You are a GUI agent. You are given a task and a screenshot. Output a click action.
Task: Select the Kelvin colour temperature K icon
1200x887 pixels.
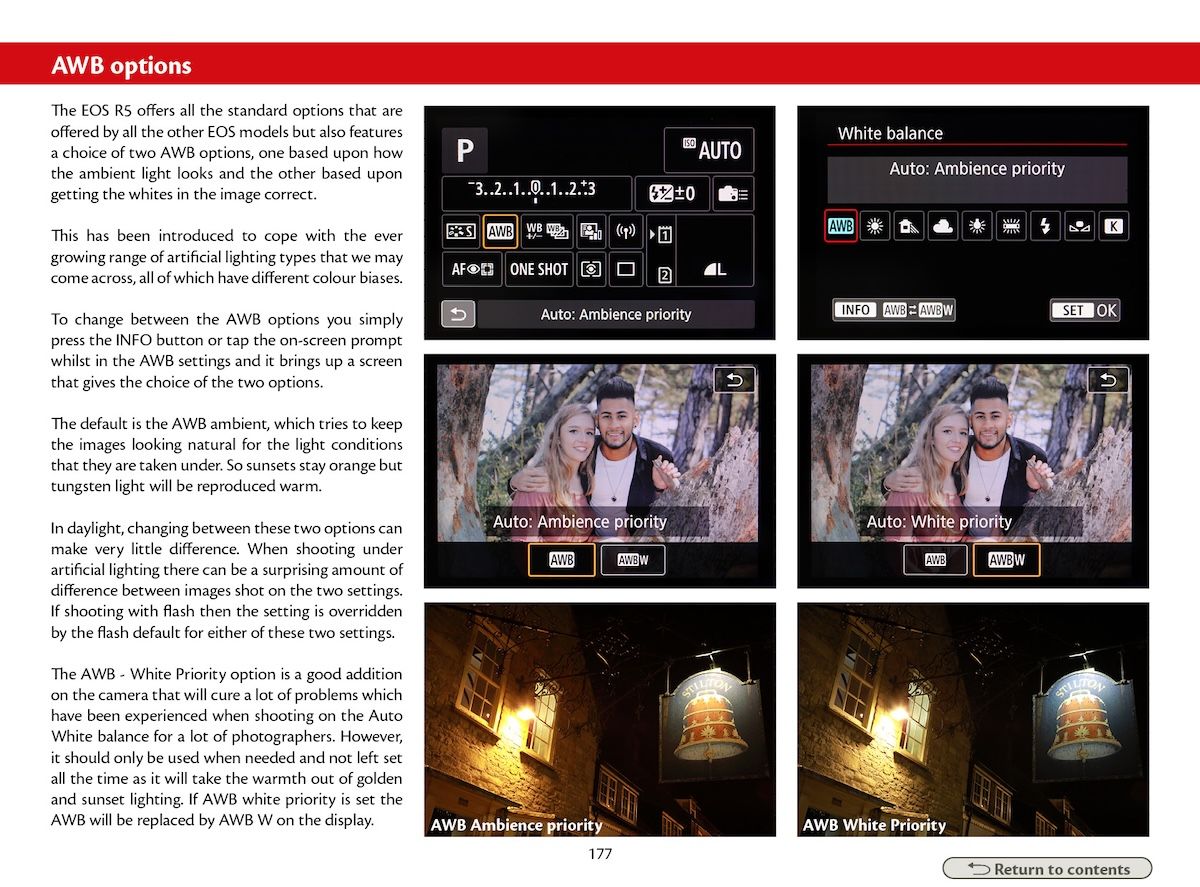pyautogui.click(x=1113, y=226)
